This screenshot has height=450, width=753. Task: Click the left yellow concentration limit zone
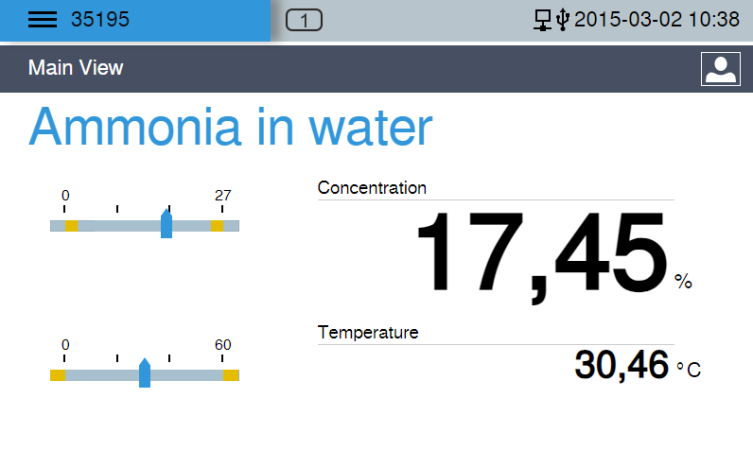tap(72, 226)
